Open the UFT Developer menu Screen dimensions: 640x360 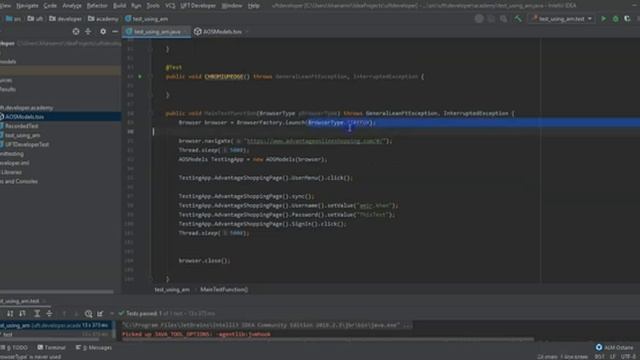(198, 6)
